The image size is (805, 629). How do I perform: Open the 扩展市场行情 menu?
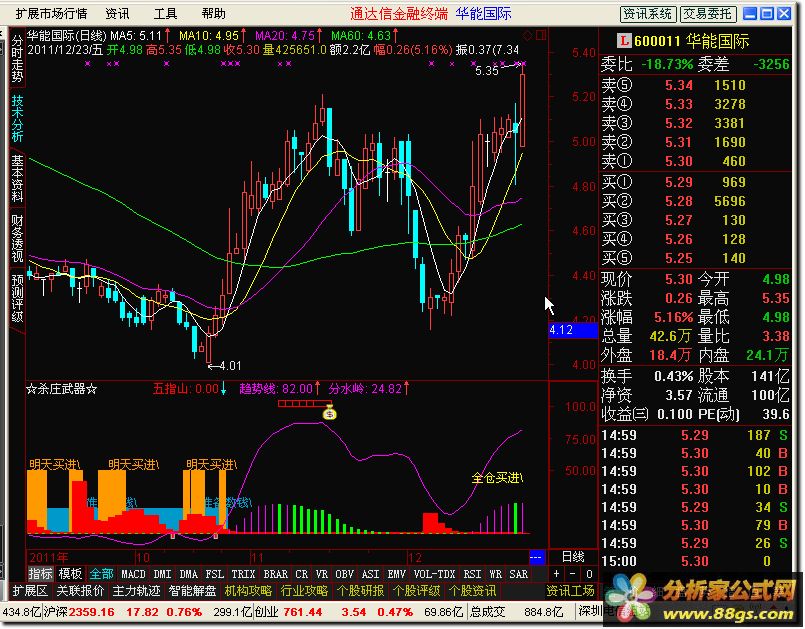(x=51, y=13)
